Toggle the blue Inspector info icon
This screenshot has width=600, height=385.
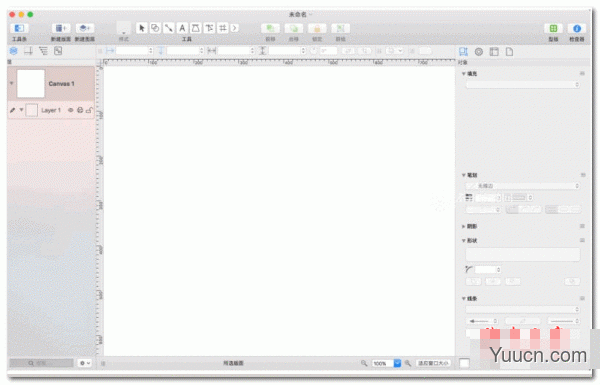click(x=577, y=28)
